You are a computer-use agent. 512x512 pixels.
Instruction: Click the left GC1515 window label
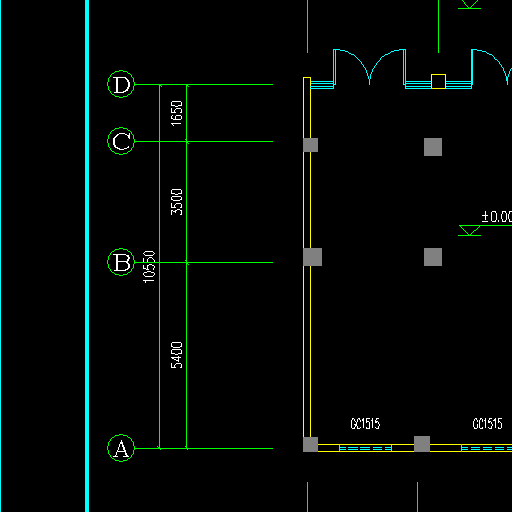click(x=365, y=424)
